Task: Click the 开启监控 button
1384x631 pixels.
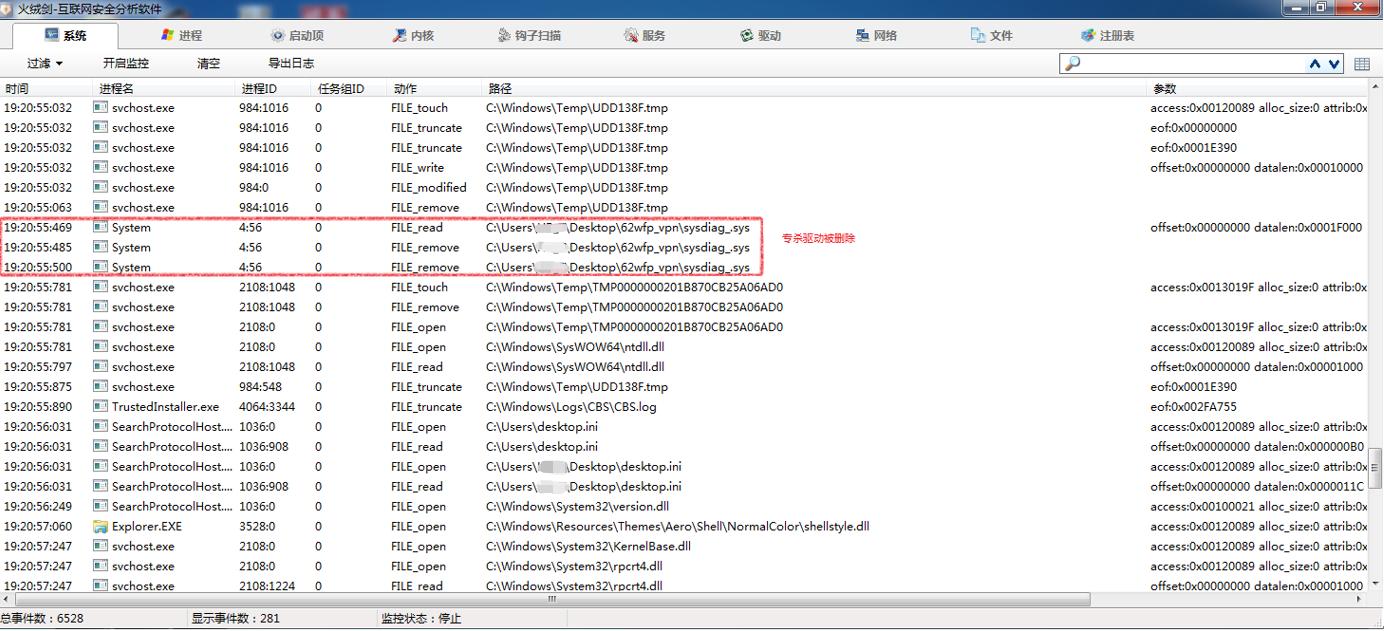Action: point(126,63)
